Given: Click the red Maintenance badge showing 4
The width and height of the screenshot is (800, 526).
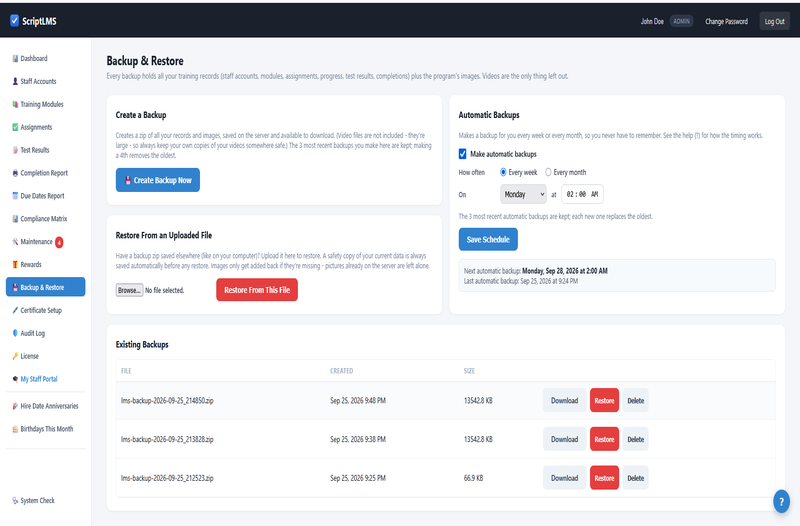Looking at the screenshot, I should coord(59,242).
